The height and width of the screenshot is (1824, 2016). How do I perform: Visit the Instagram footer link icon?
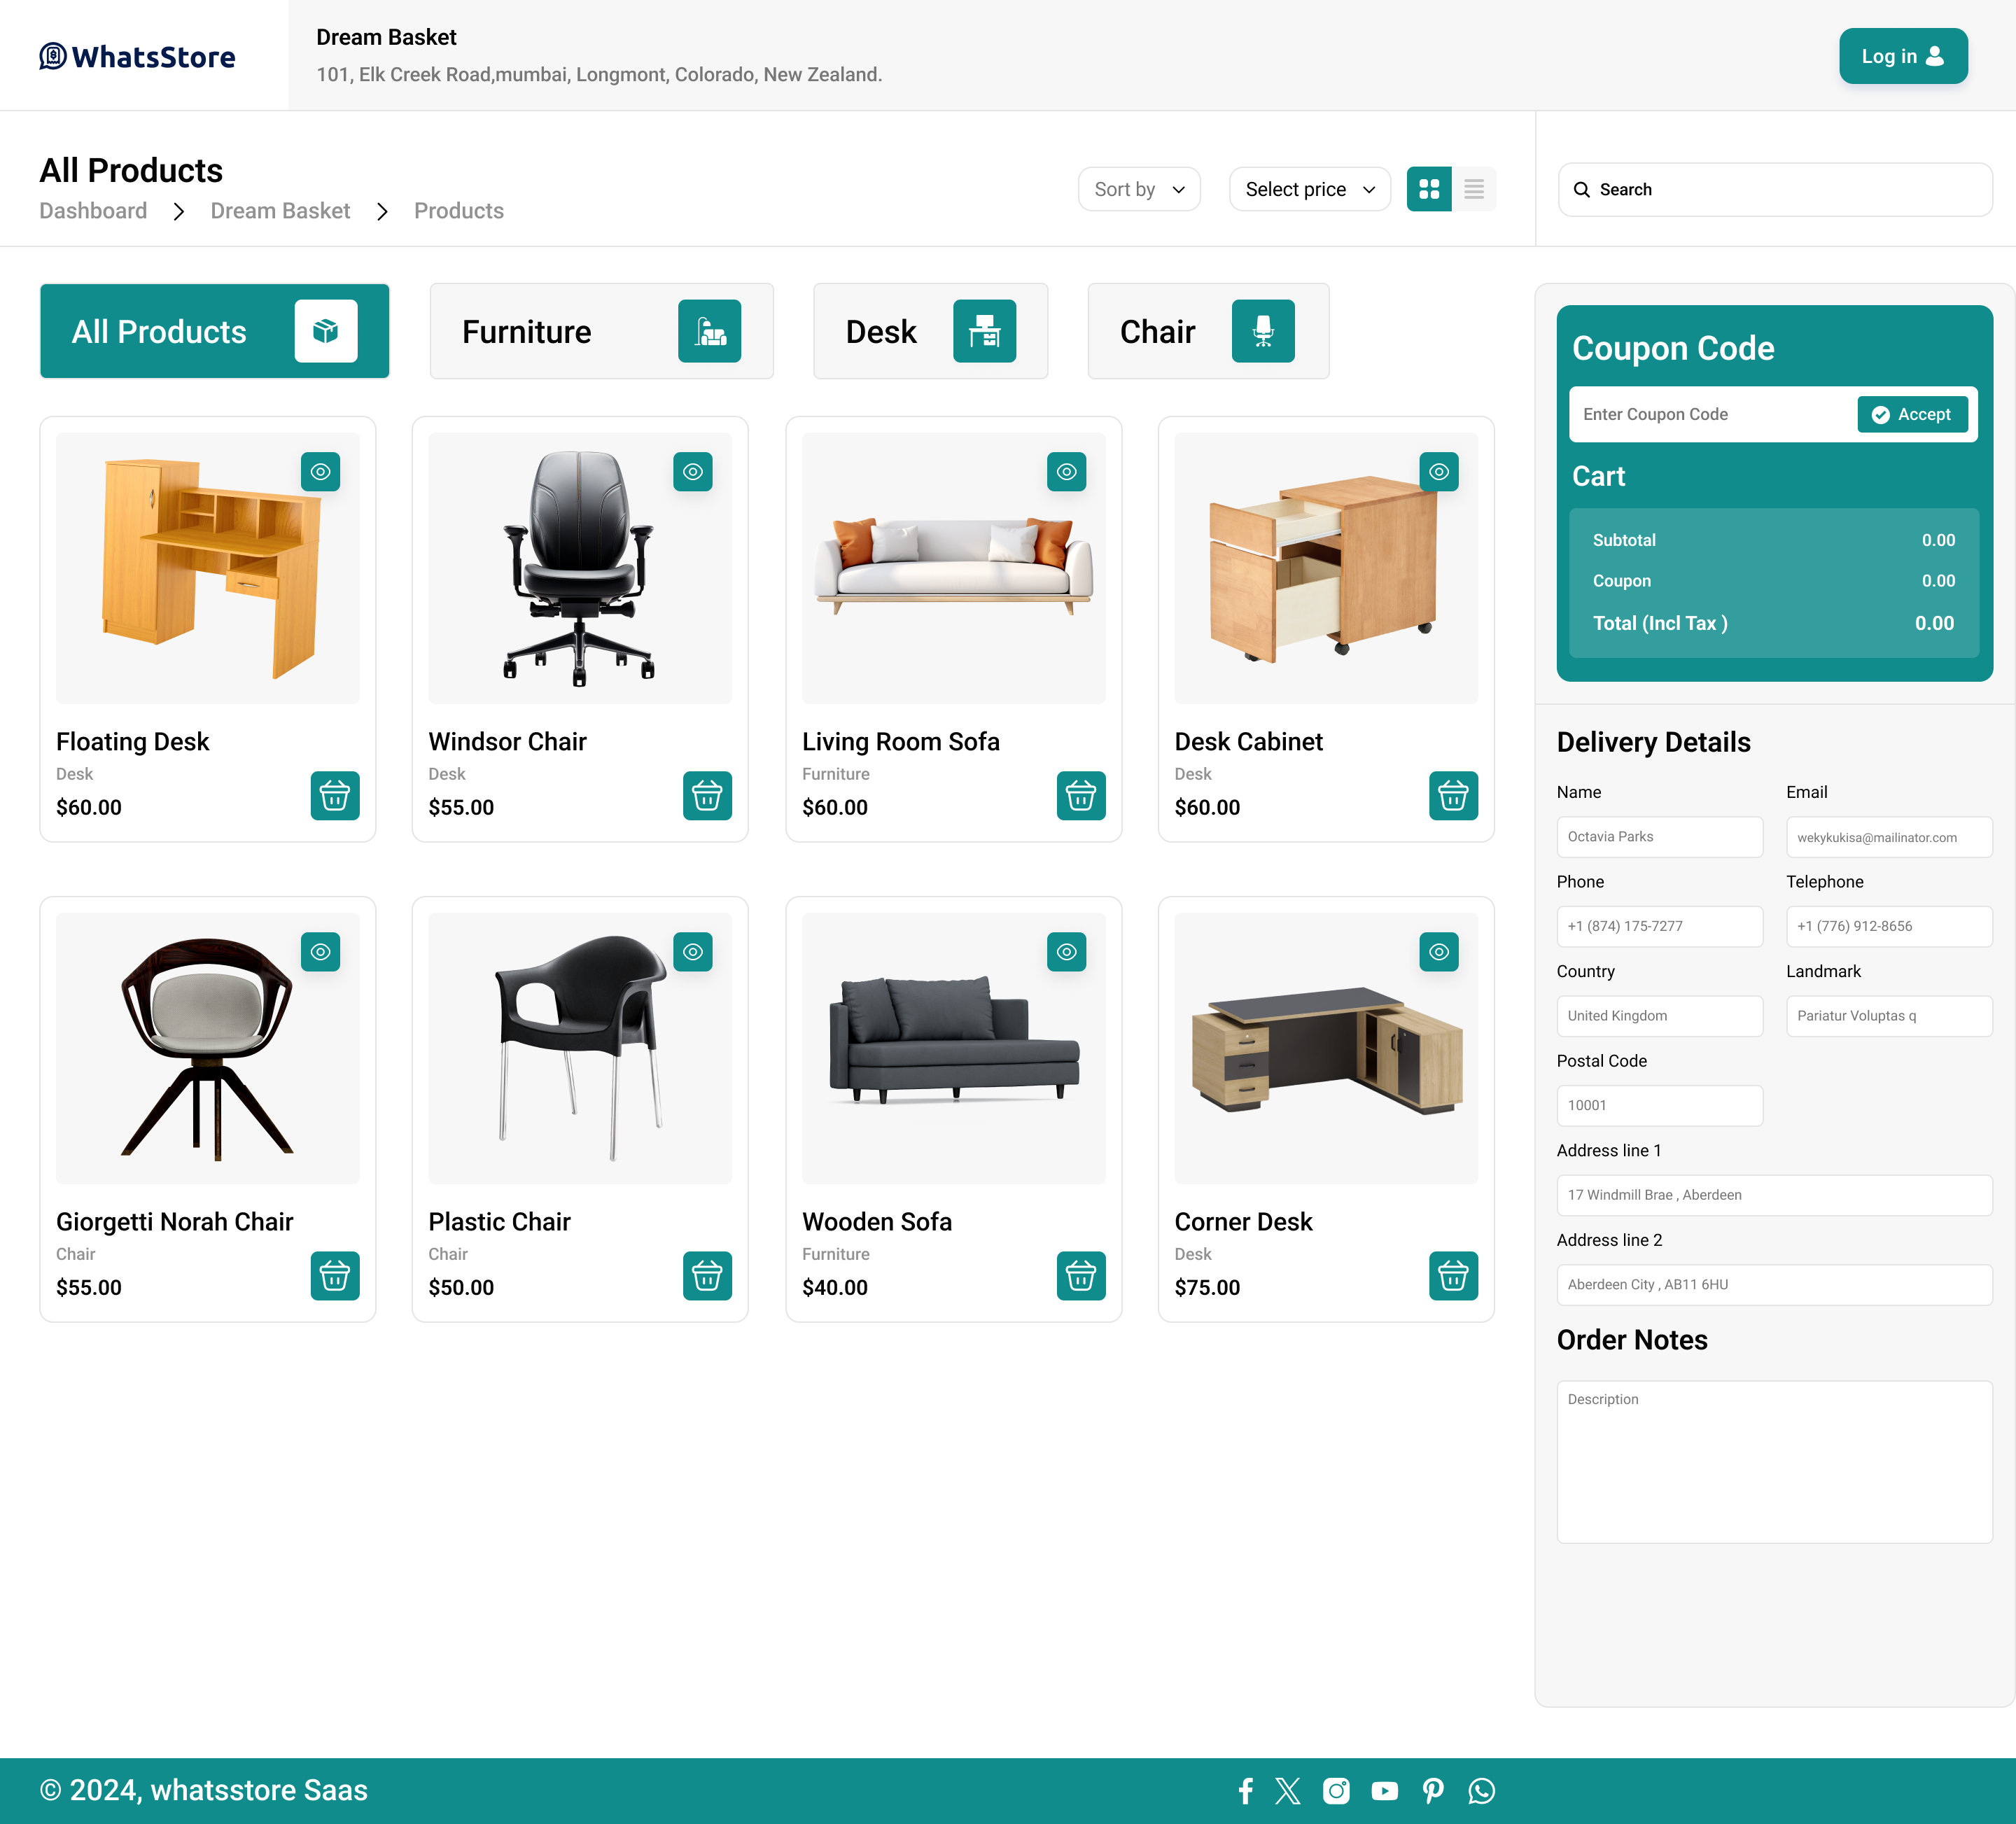1336,1791
